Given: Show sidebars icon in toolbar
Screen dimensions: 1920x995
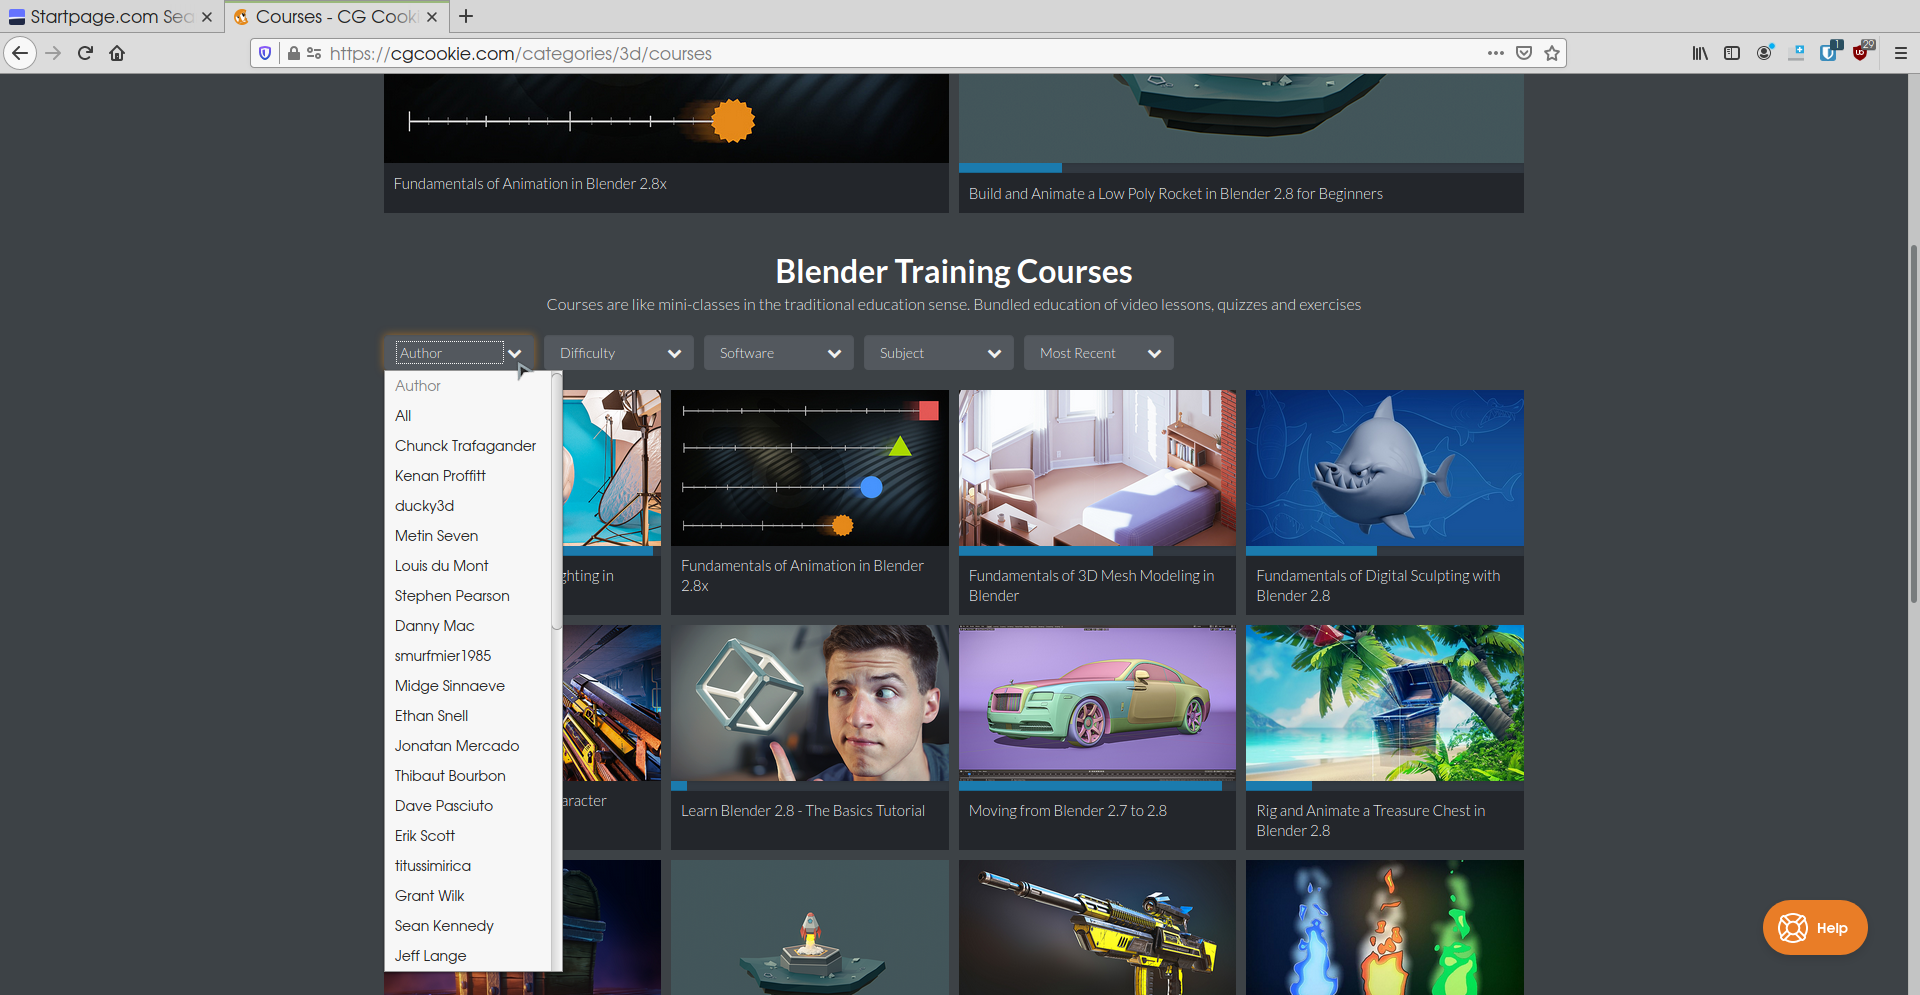Looking at the screenshot, I should pyautogui.click(x=1732, y=53).
